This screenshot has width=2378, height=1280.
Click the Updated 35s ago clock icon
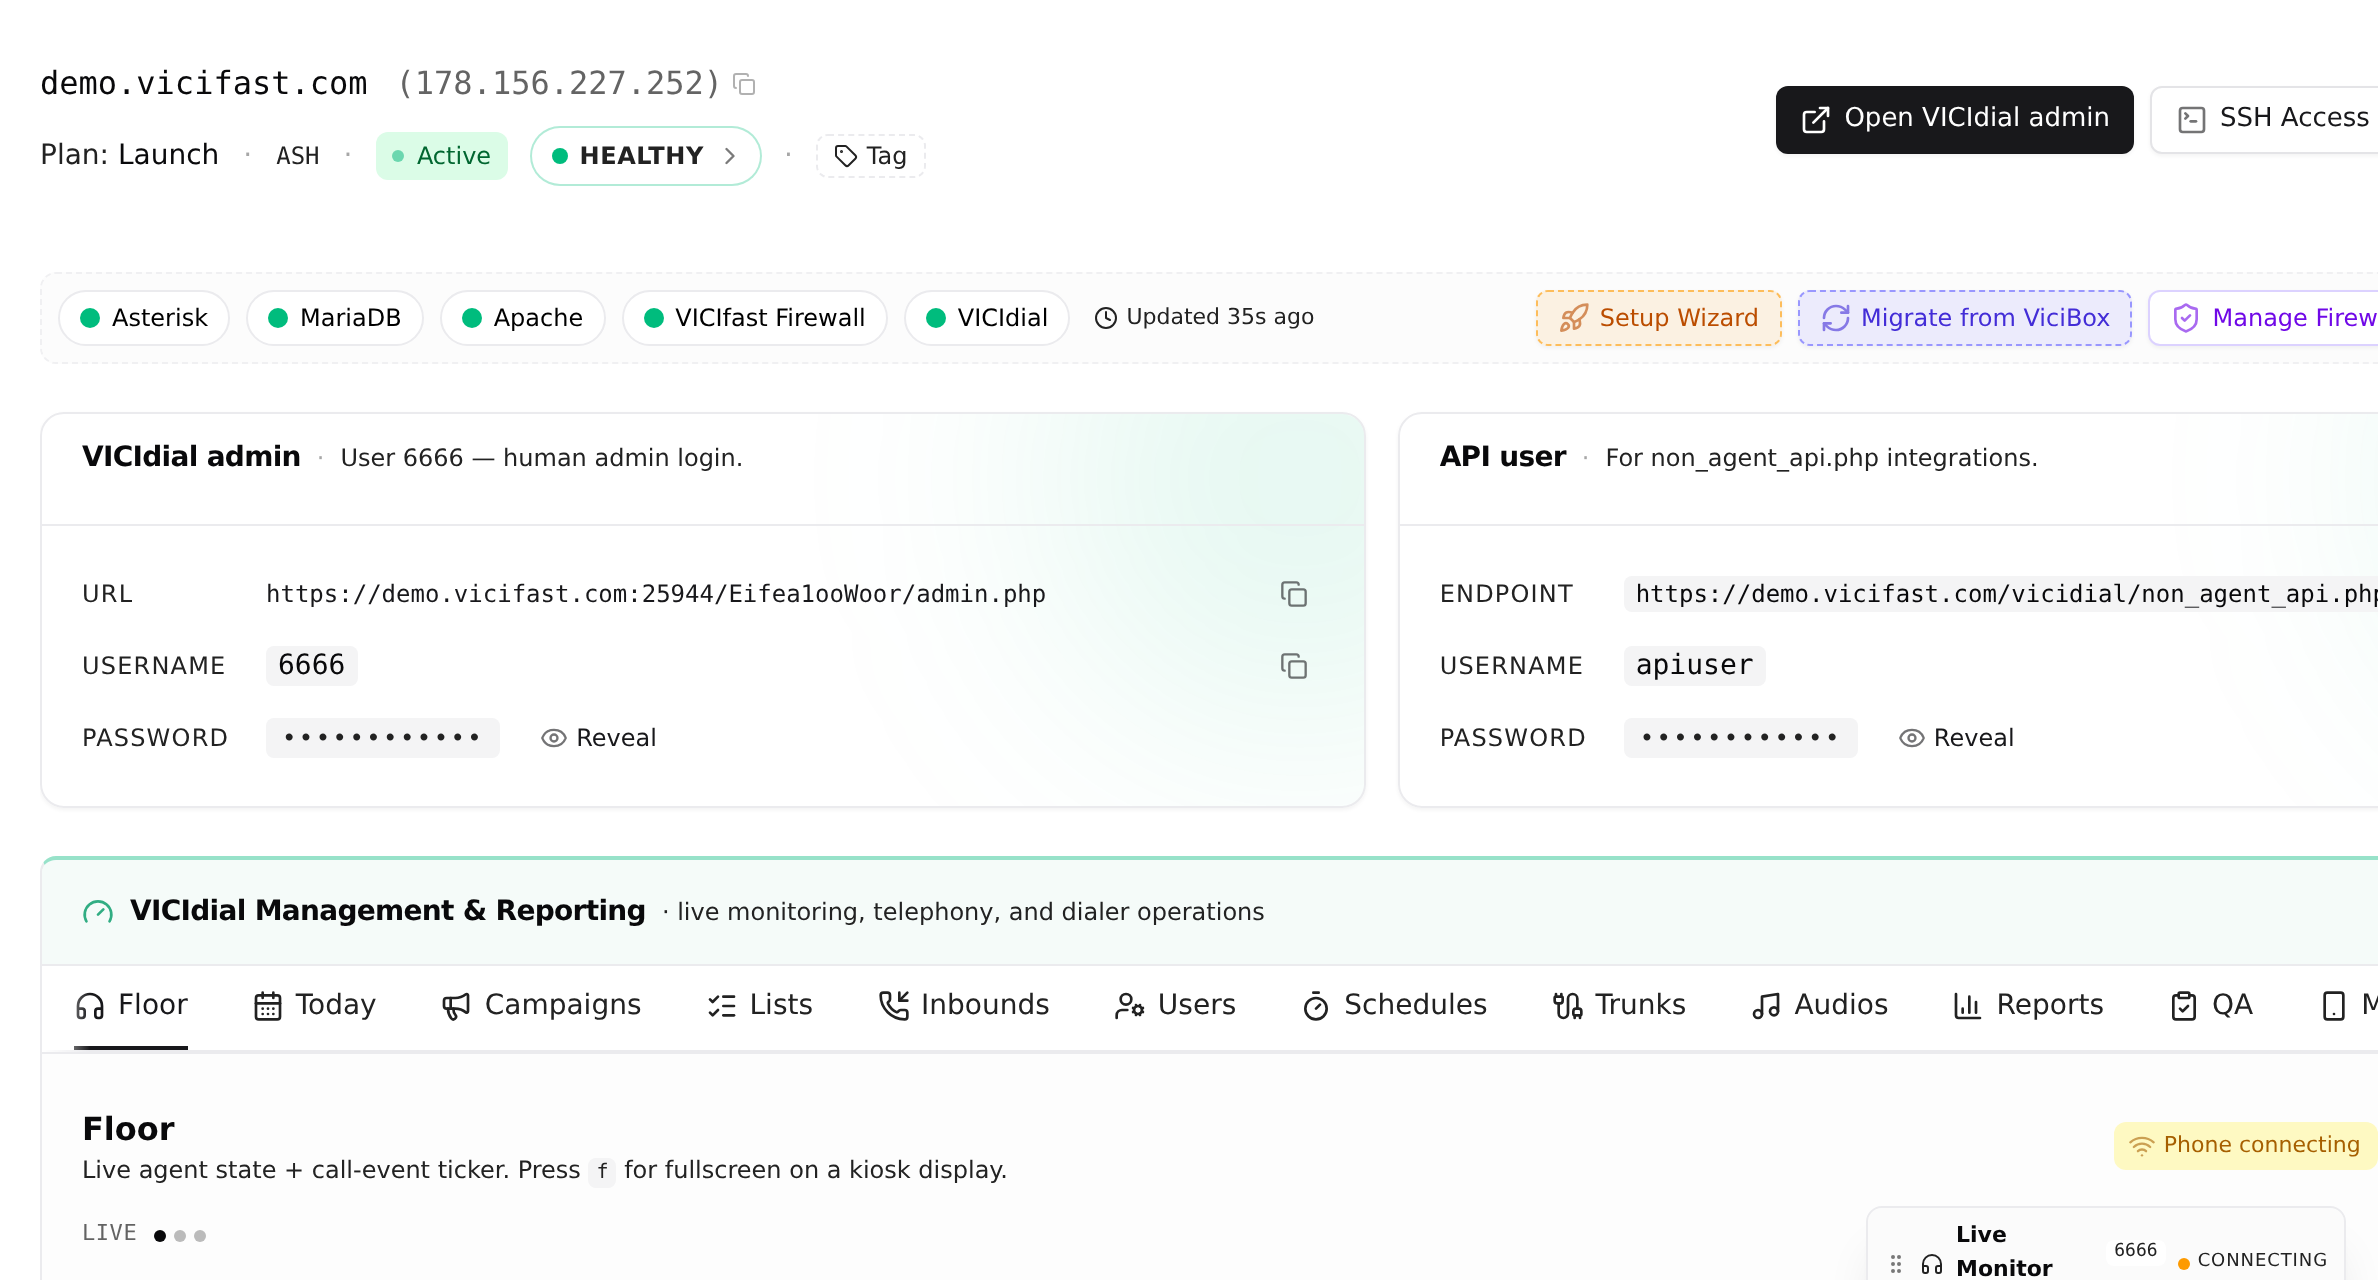(1106, 318)
